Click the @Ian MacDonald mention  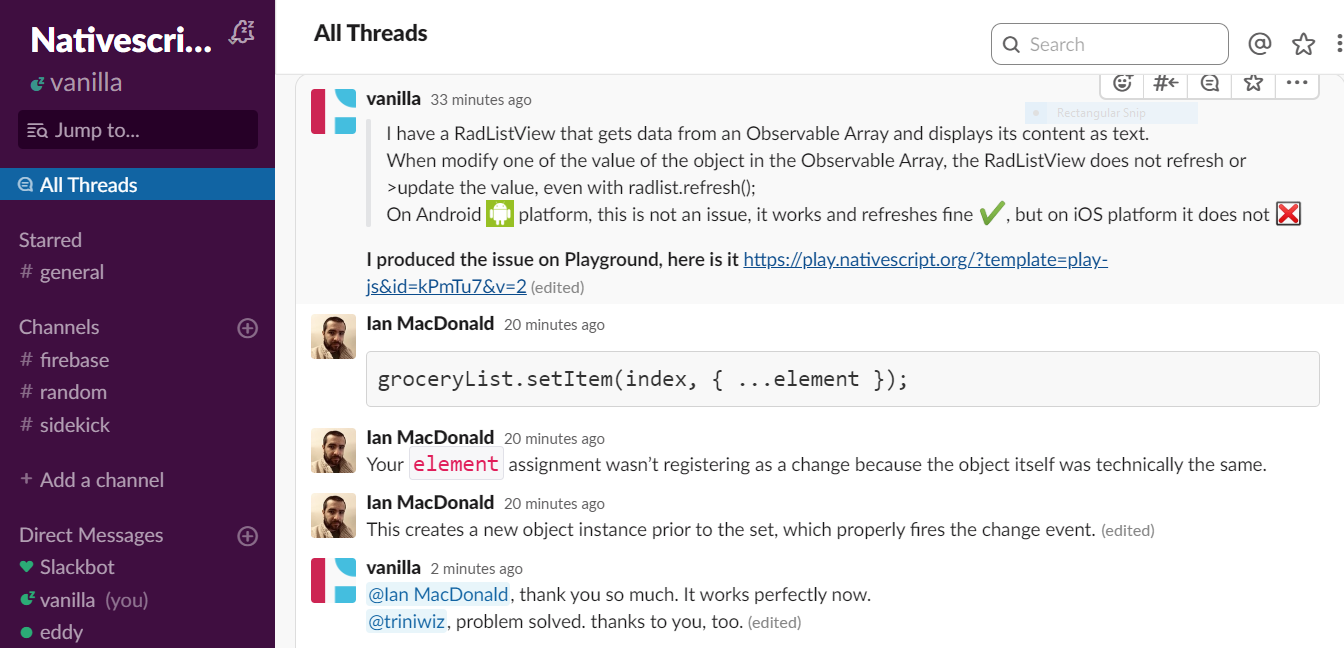click(439, 593)
